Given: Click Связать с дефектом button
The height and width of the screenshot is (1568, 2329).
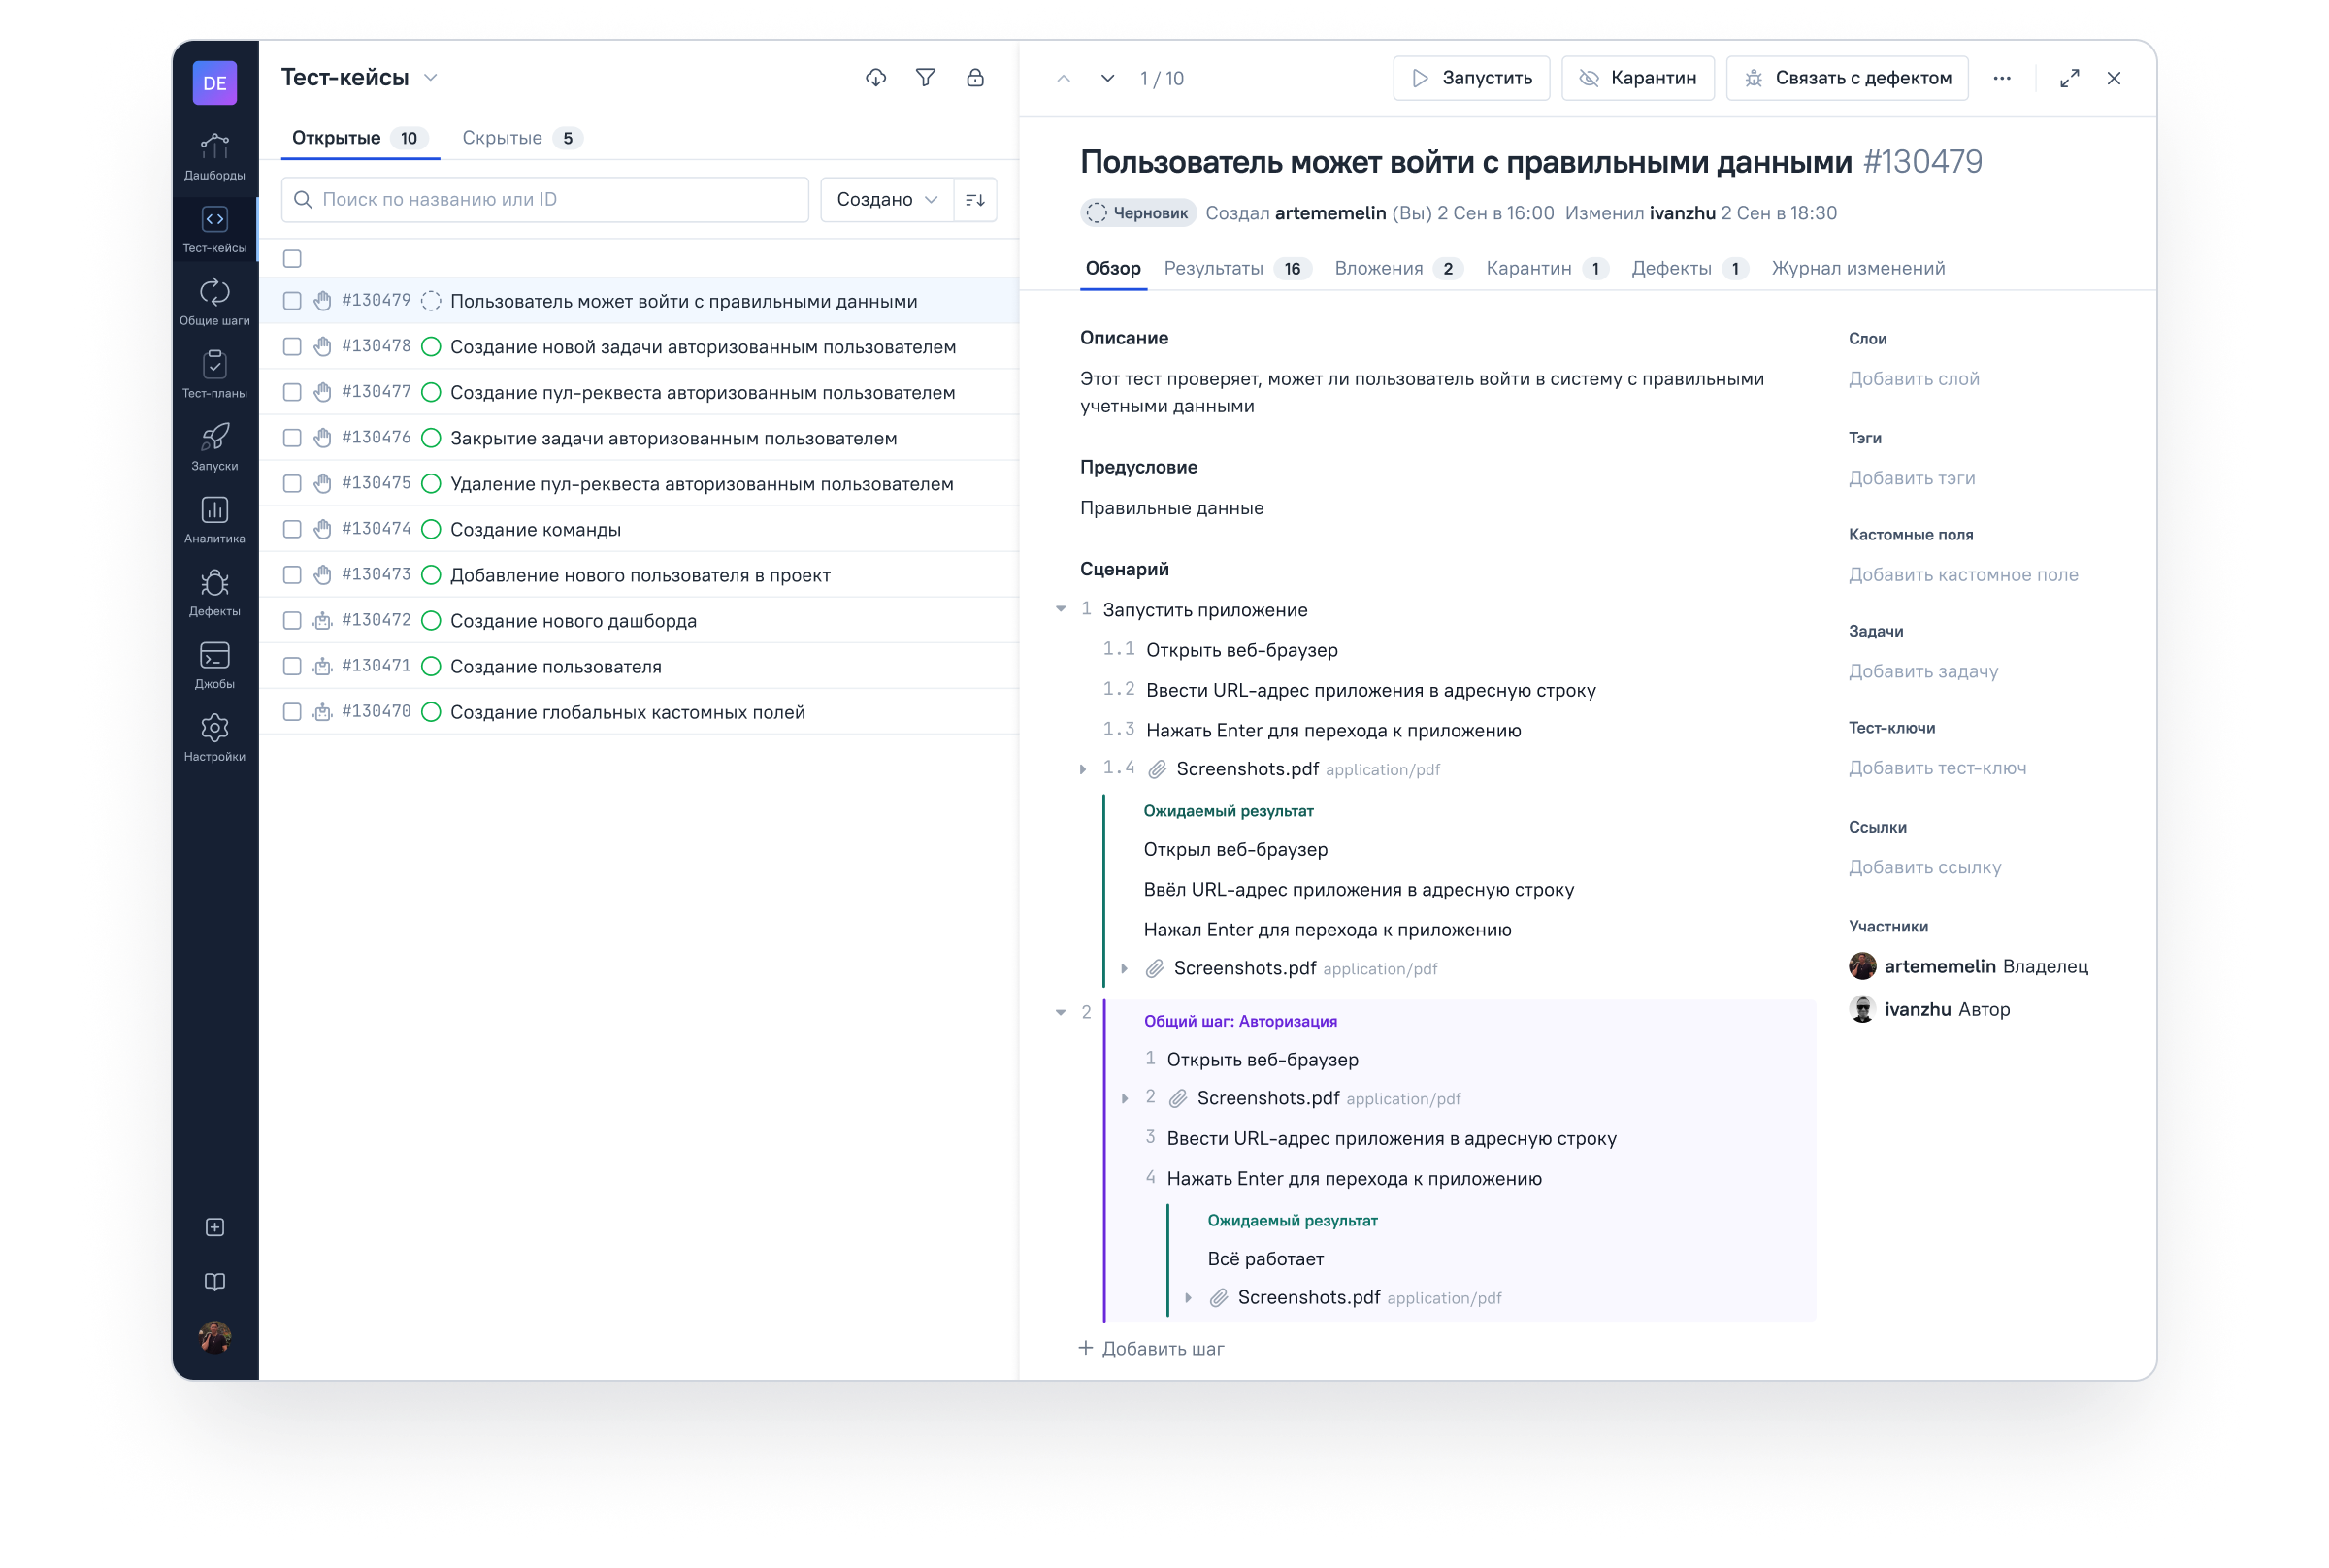Looking at the screenshot, I should (x=1847, y=78).
